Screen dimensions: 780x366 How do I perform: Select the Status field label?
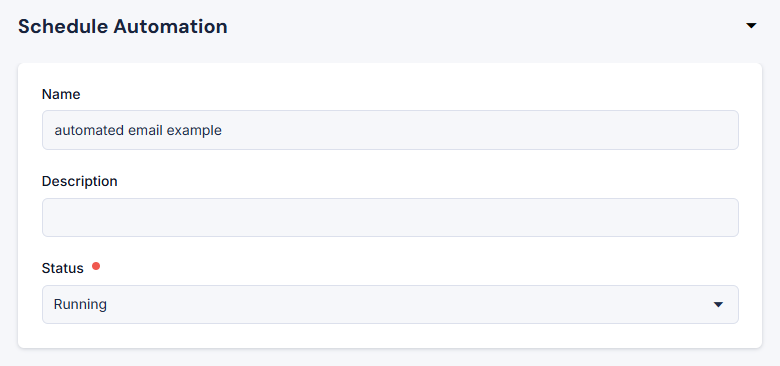[63, 269]
